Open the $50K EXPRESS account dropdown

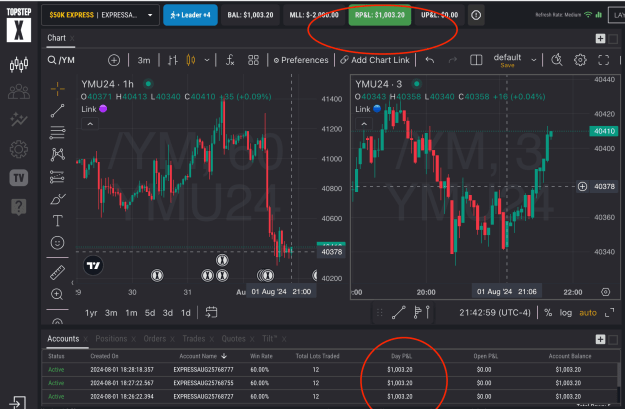[x=100, y=15]
